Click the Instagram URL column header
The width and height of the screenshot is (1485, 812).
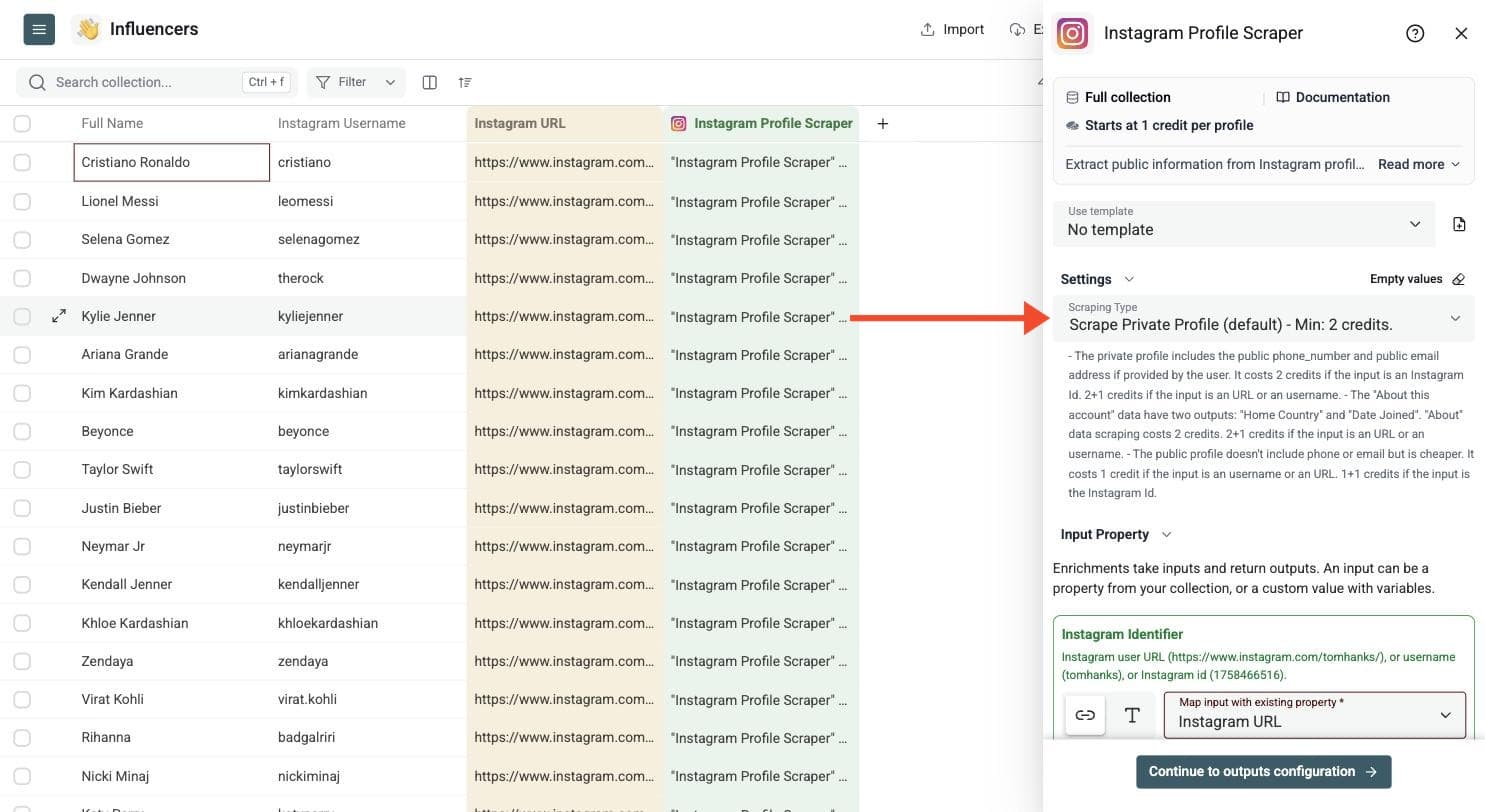564,124
